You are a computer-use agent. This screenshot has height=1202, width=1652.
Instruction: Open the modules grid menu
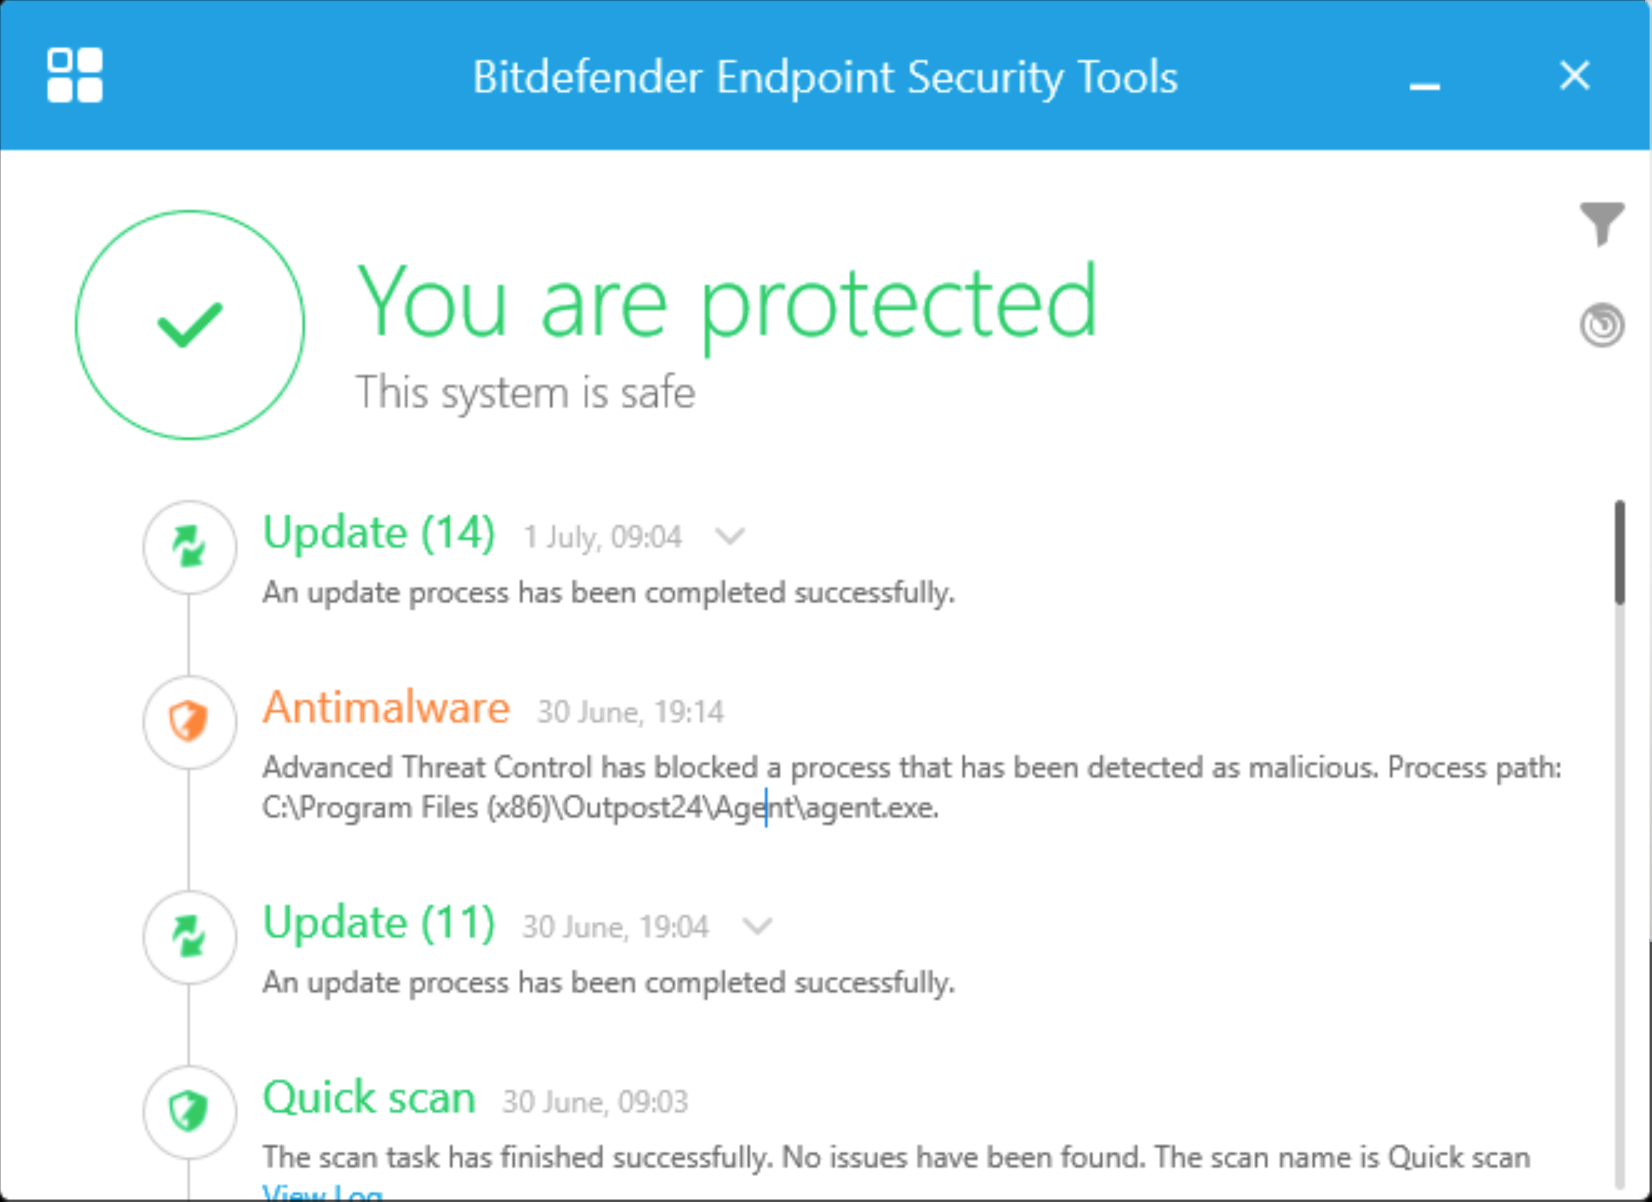74,75
